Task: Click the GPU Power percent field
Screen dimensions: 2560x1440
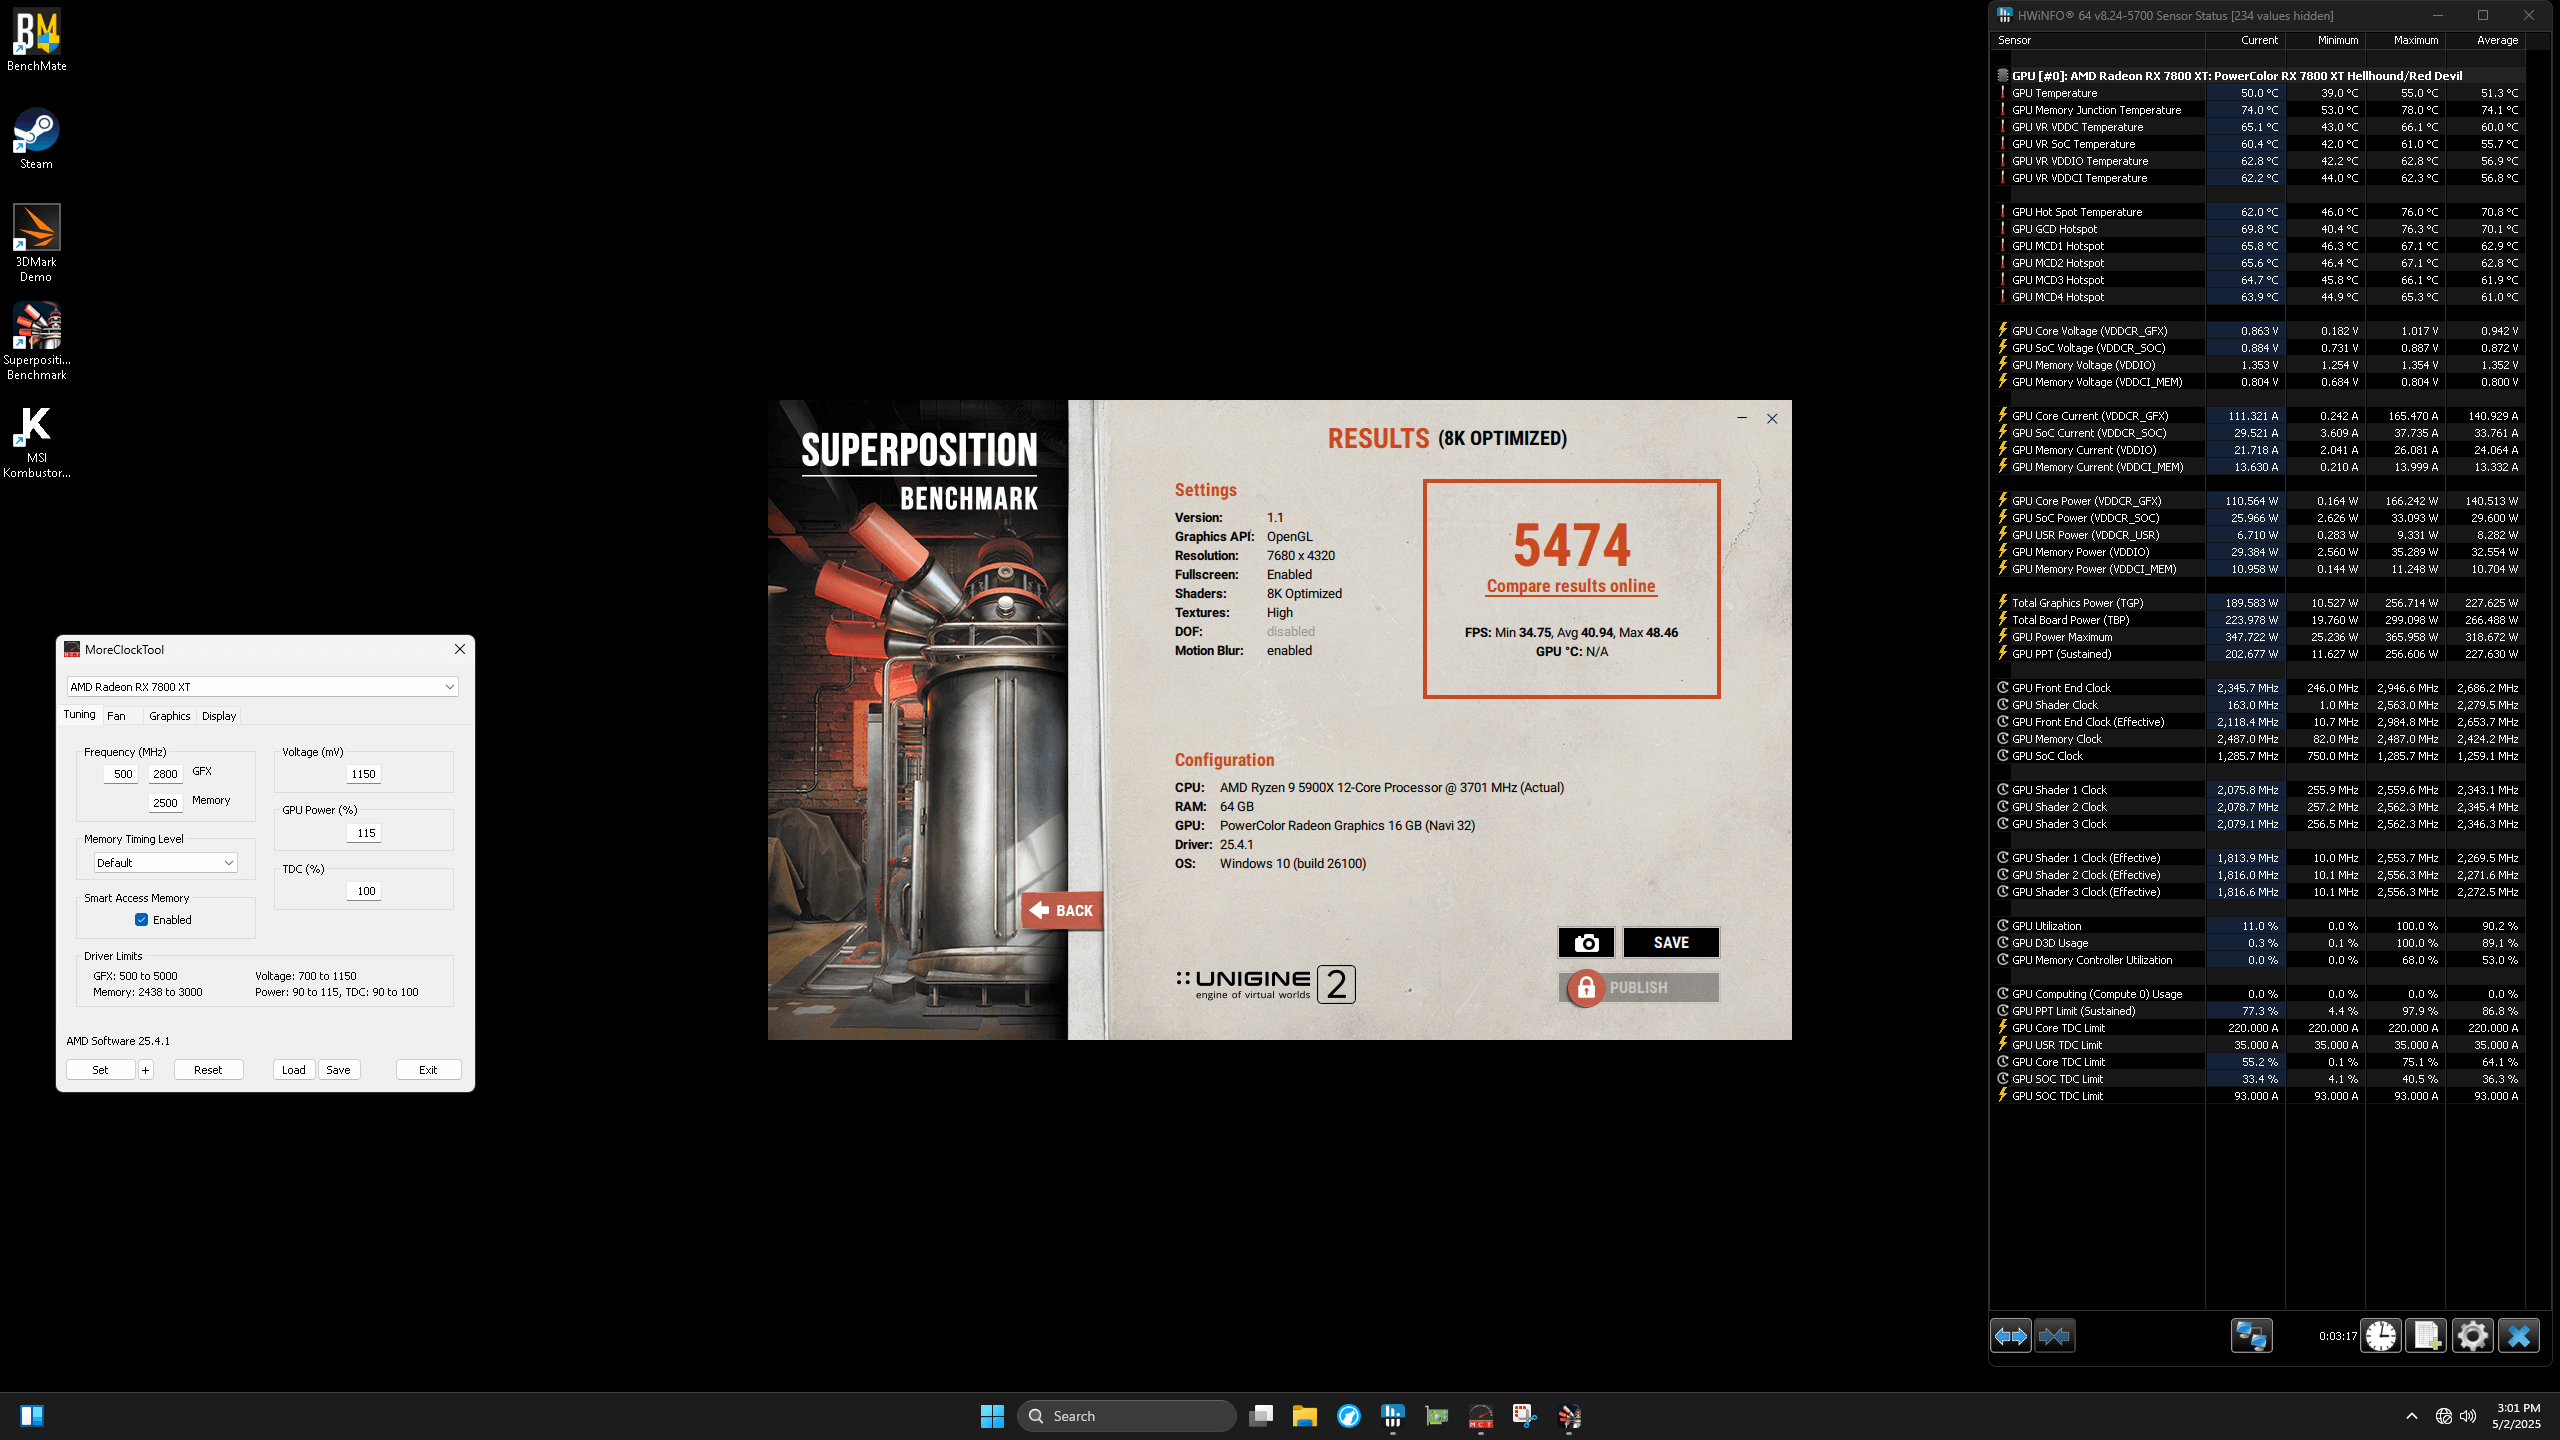Action: (364, 833)
